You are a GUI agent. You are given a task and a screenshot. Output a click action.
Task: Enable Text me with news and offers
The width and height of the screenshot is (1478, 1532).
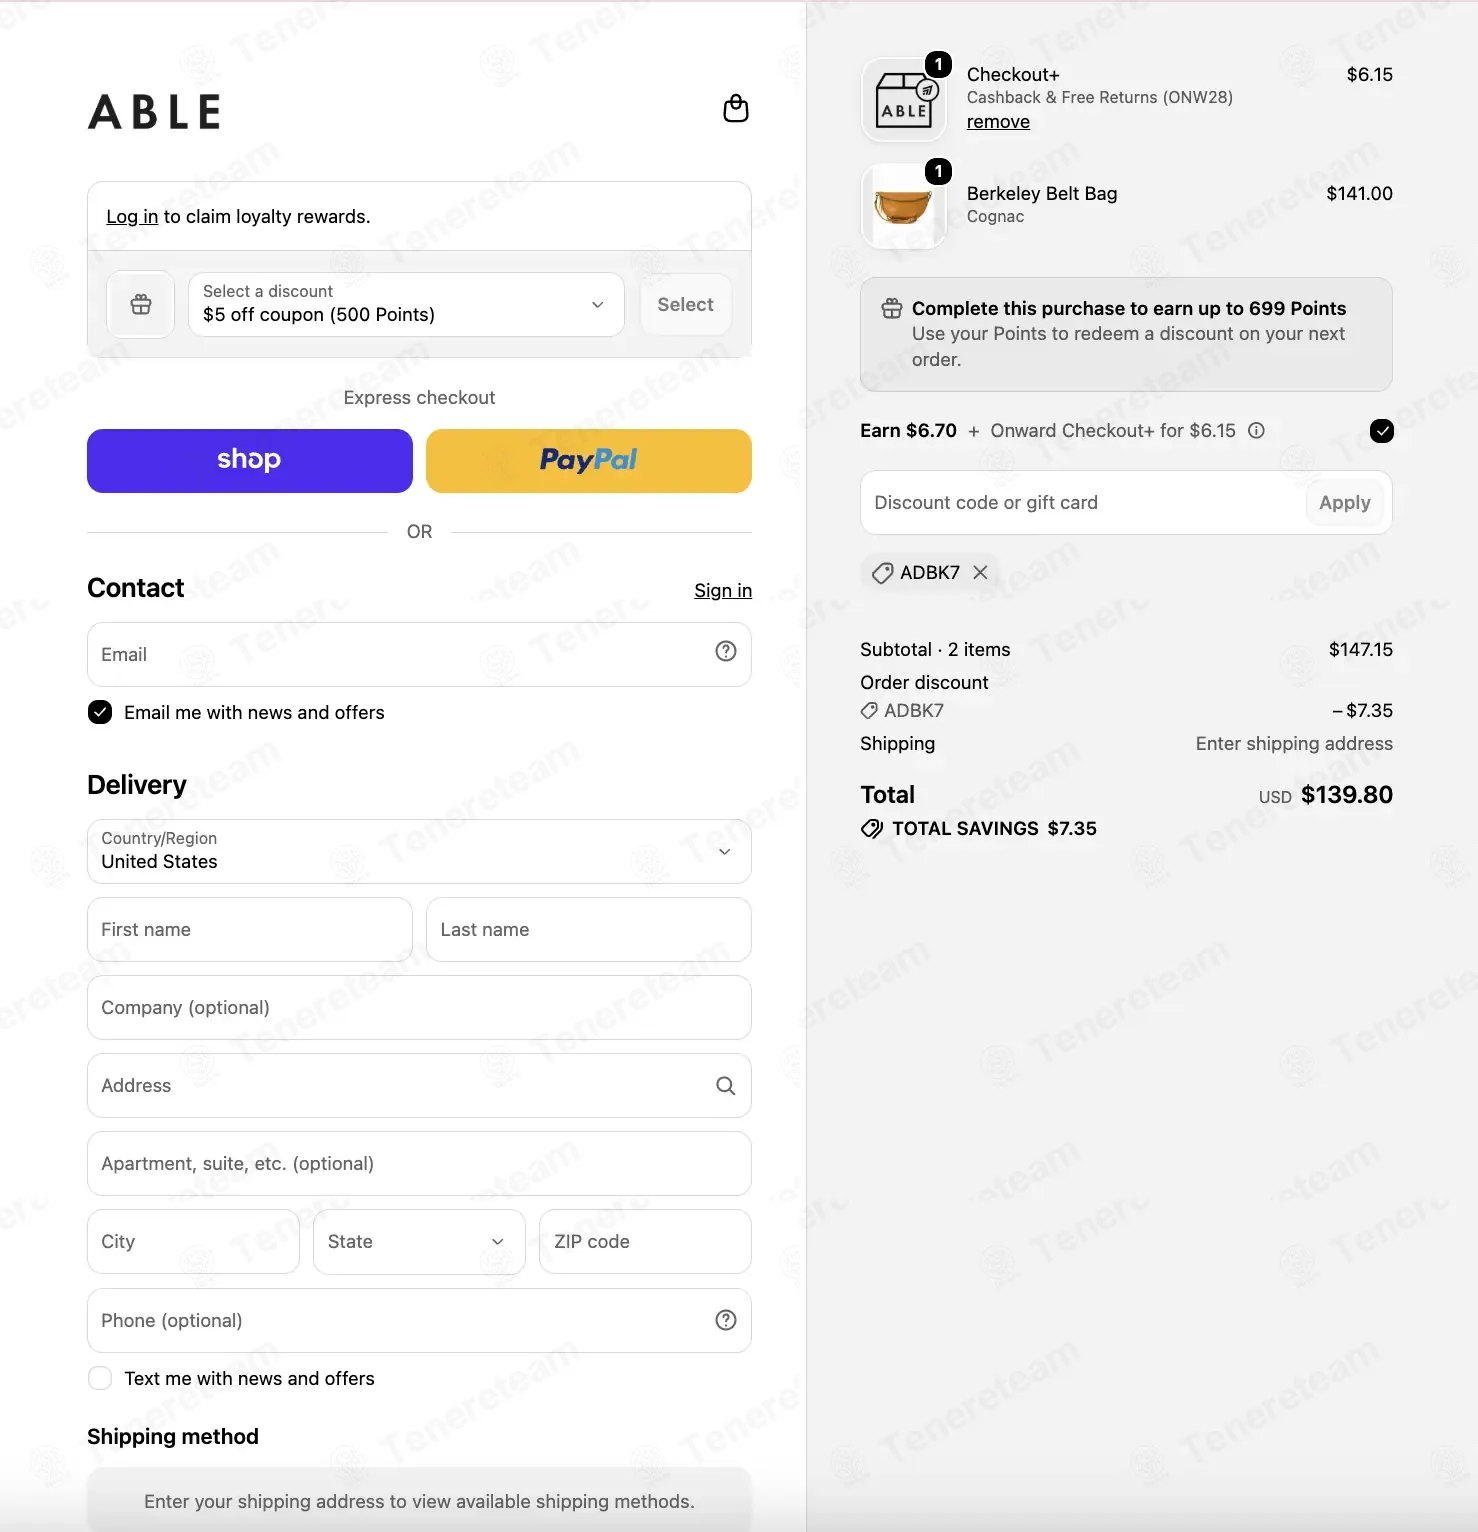point(100,1378)
